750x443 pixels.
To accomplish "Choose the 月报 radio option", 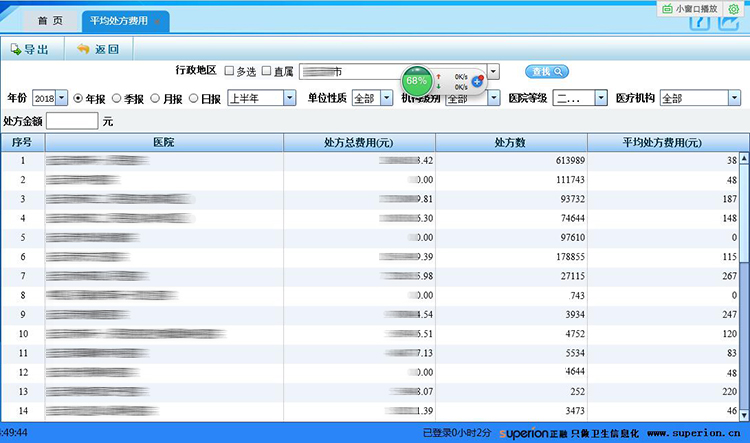I will 155,98.
